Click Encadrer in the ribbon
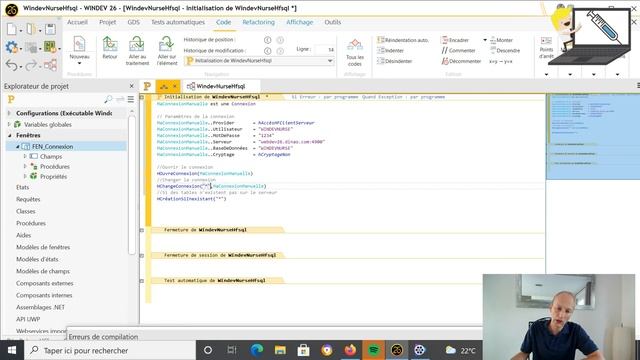 point(455,40)
